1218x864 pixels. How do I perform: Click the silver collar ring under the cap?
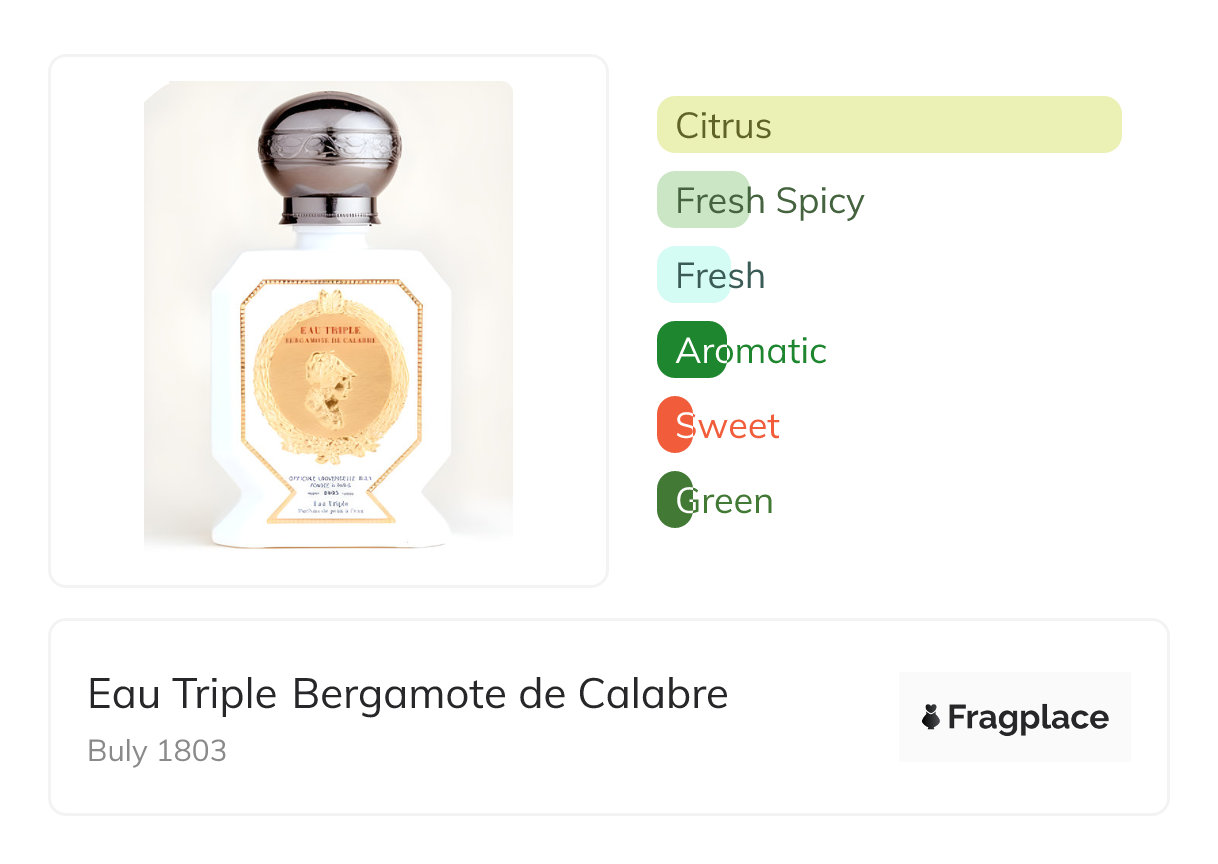point(329,210)
